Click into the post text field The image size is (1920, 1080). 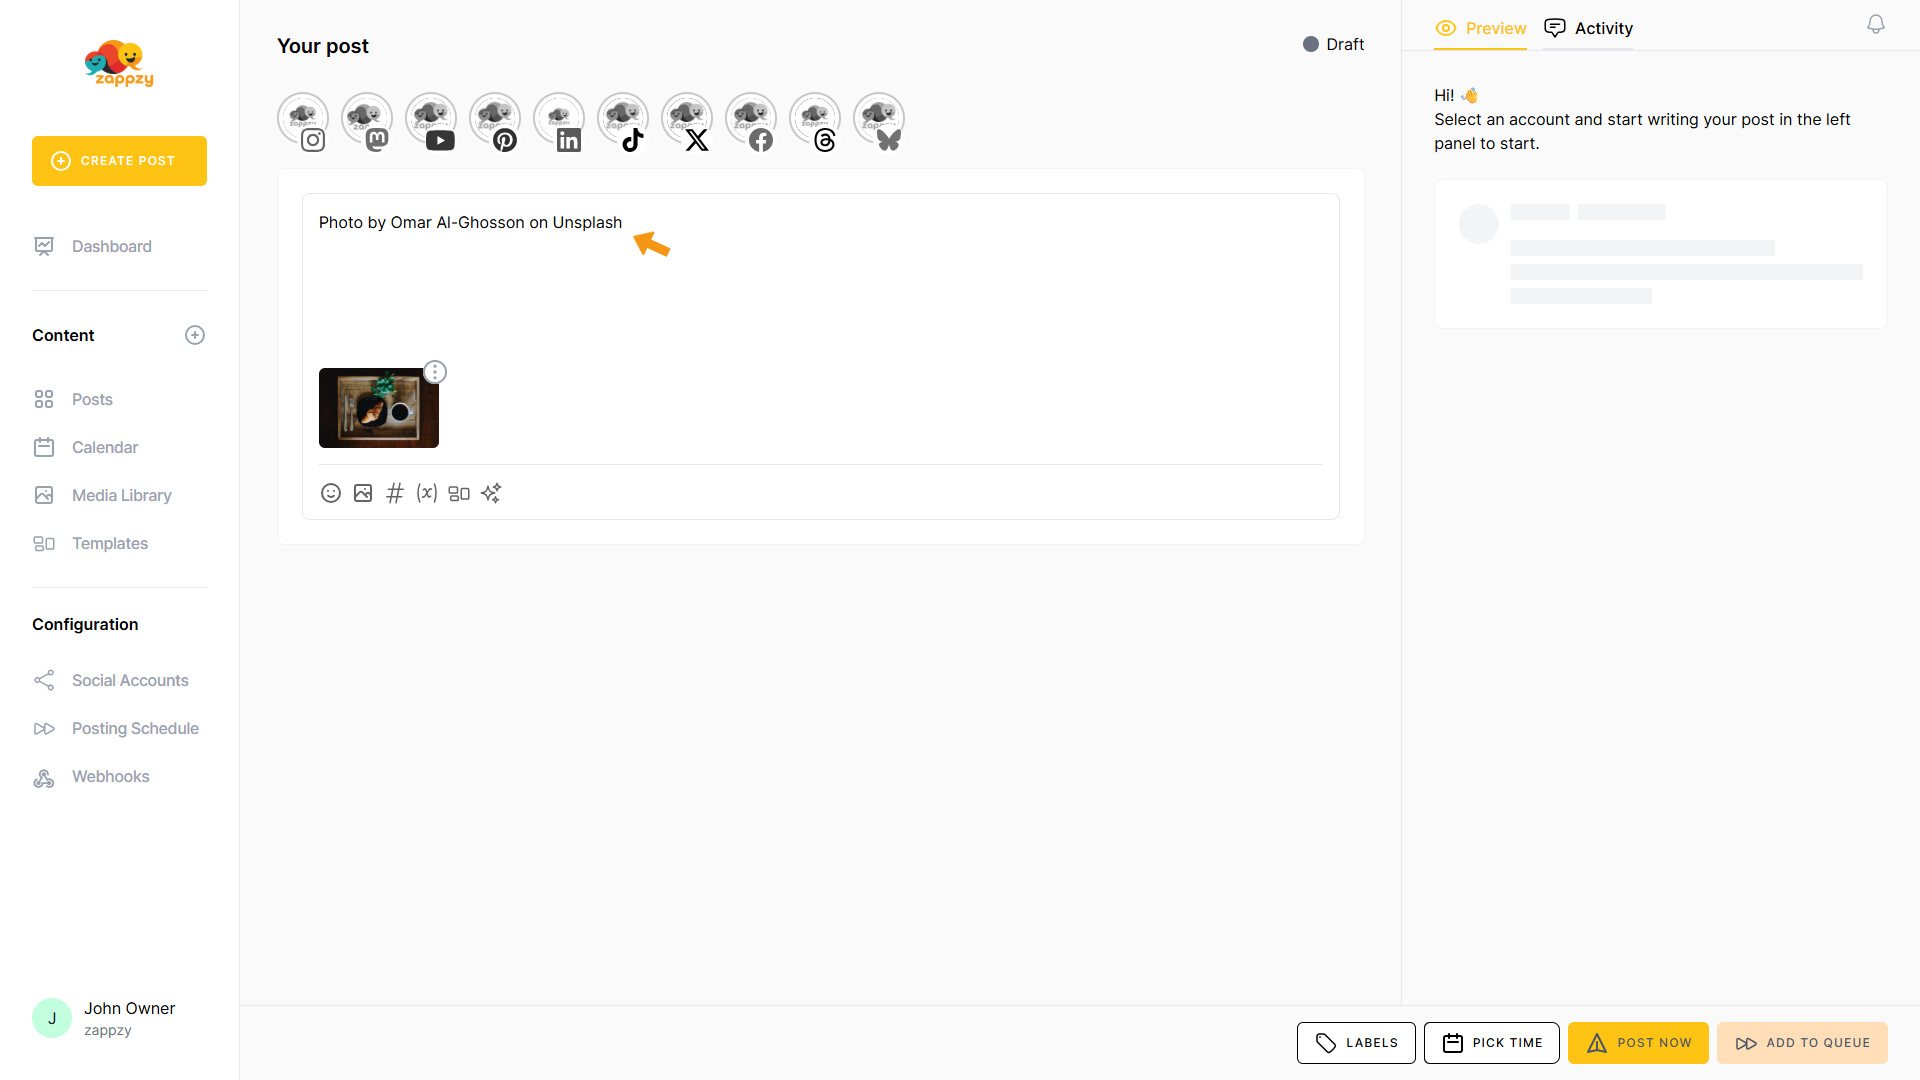(x=820, y=290)
